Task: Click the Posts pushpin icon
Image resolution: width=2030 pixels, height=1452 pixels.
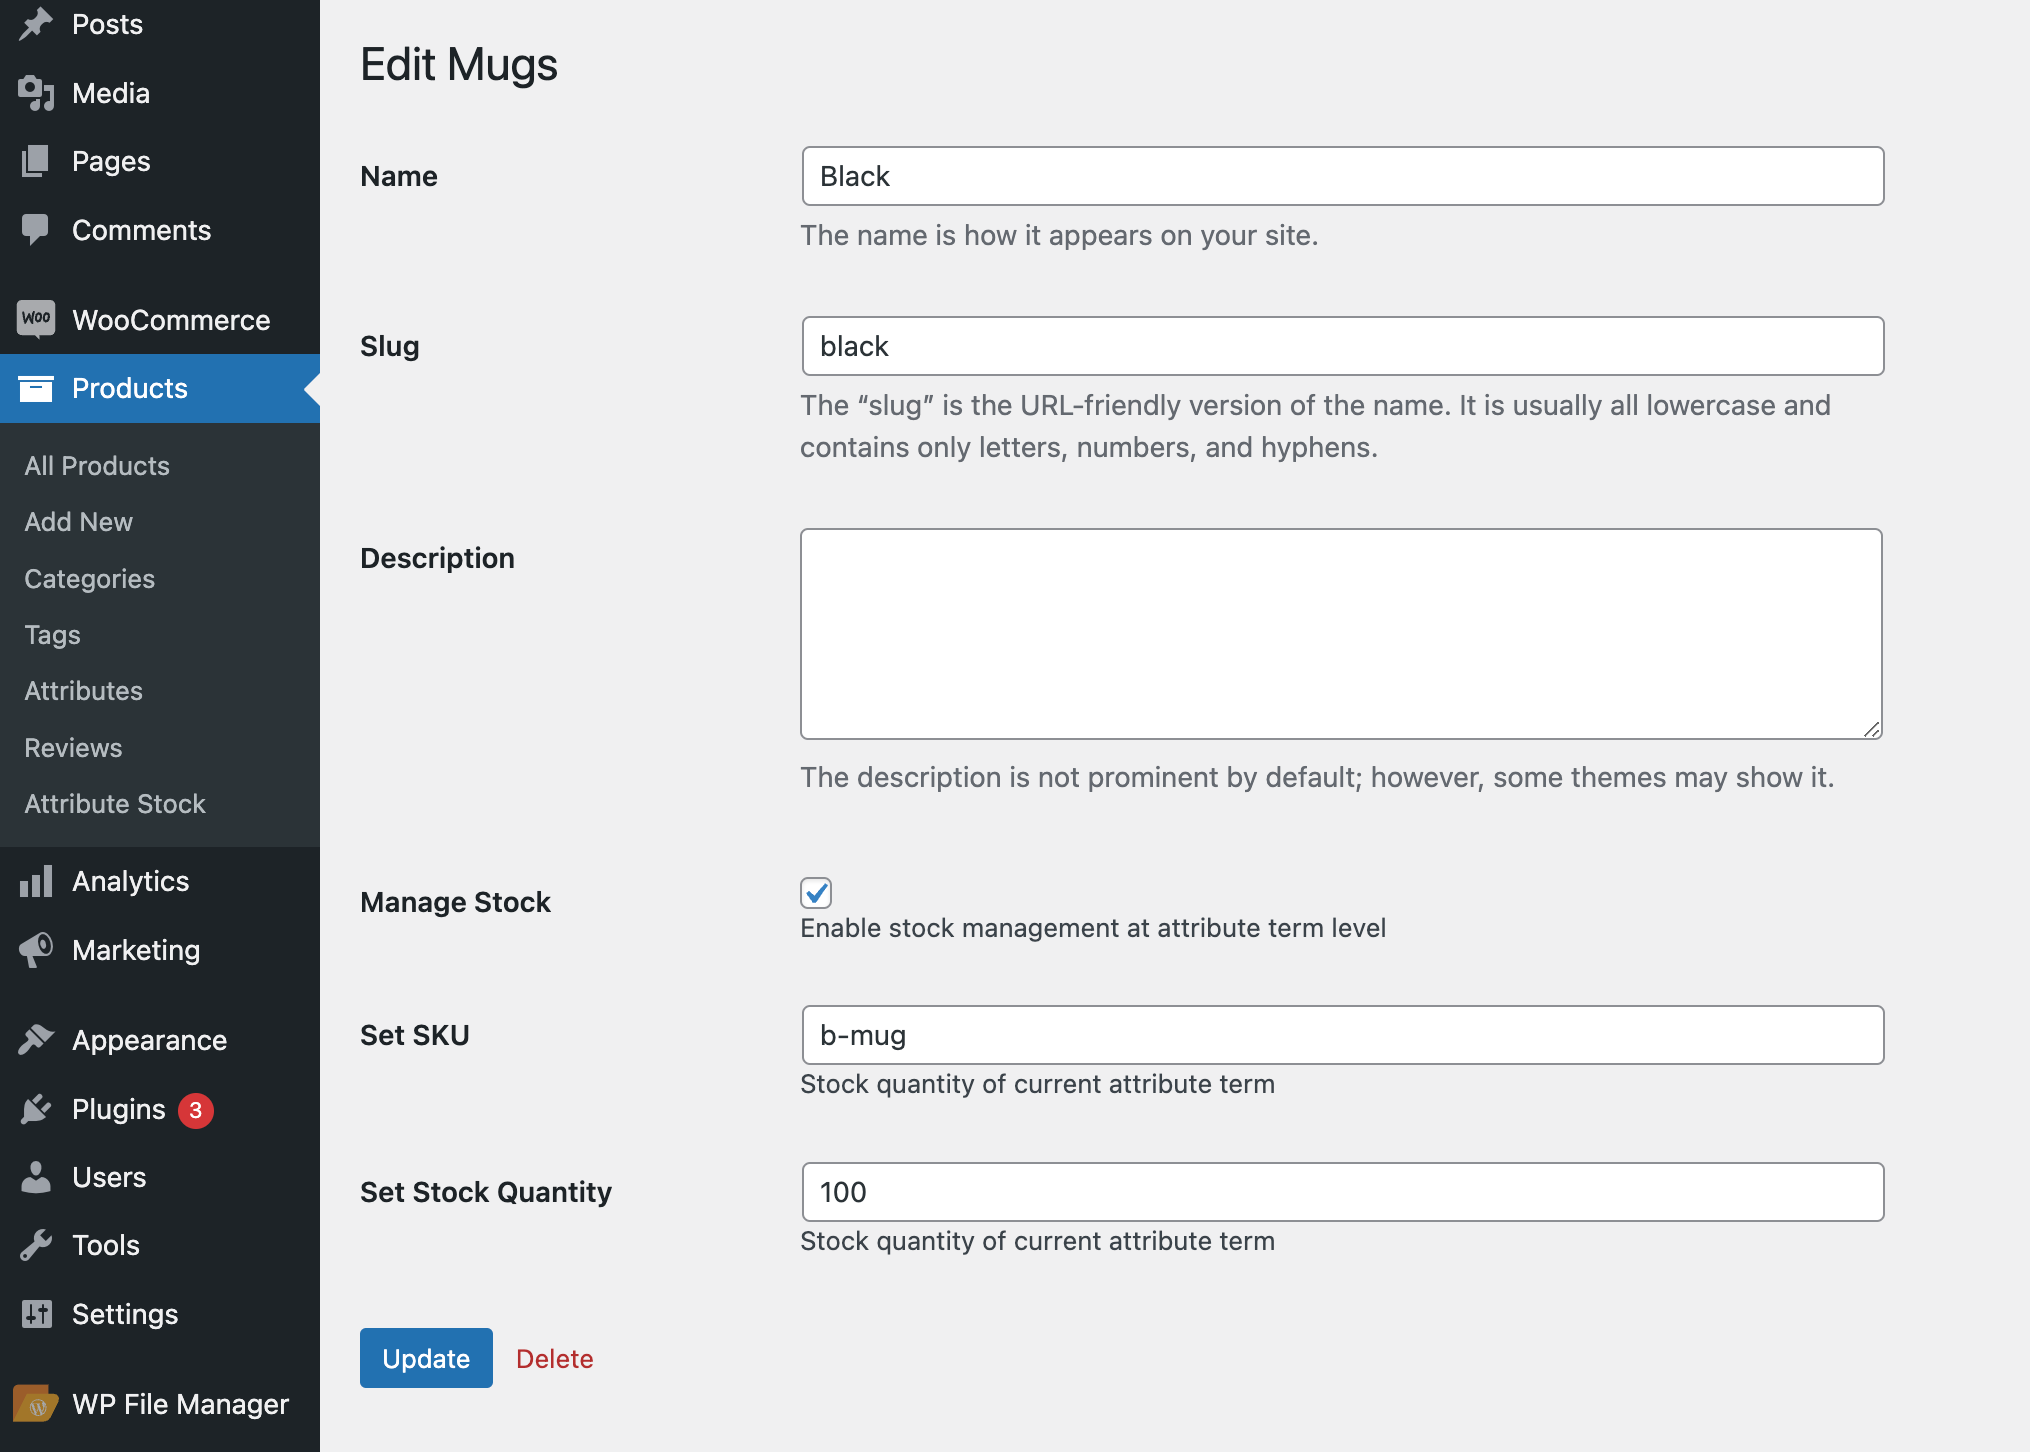Action: [x=36, y=24]
